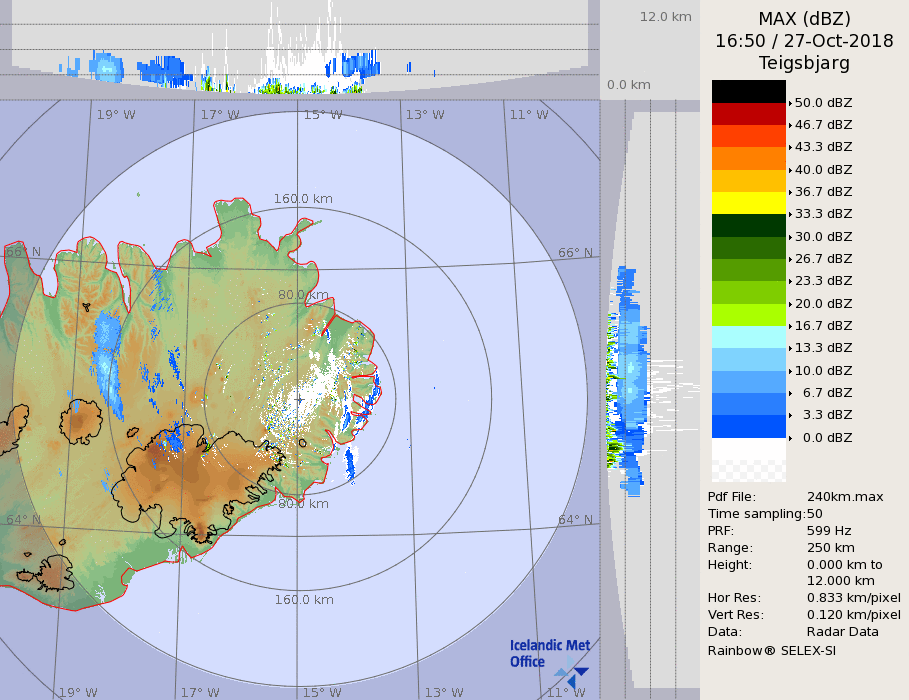Select the deep blue 0.0 dBZ swatch
This screenshot has height=700, width=909.
(748, 427)
